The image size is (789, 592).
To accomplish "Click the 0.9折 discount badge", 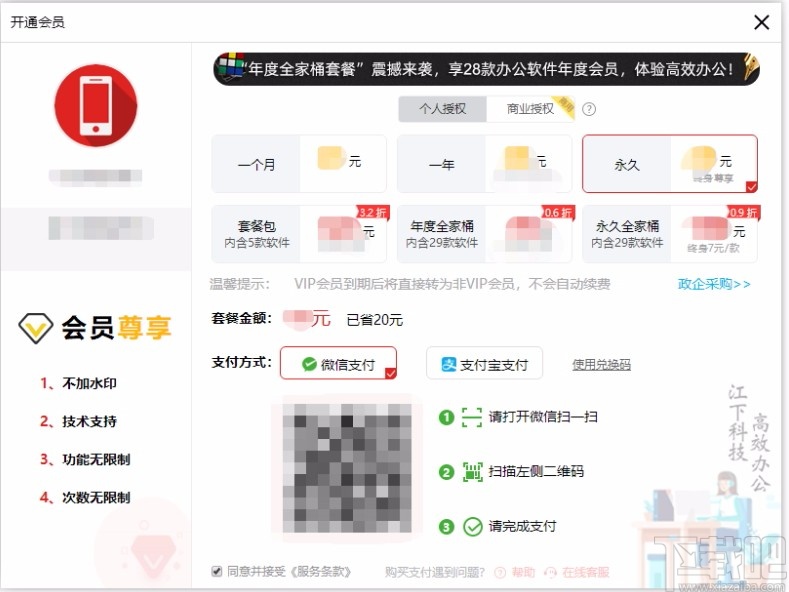I will tap(743, 212).
